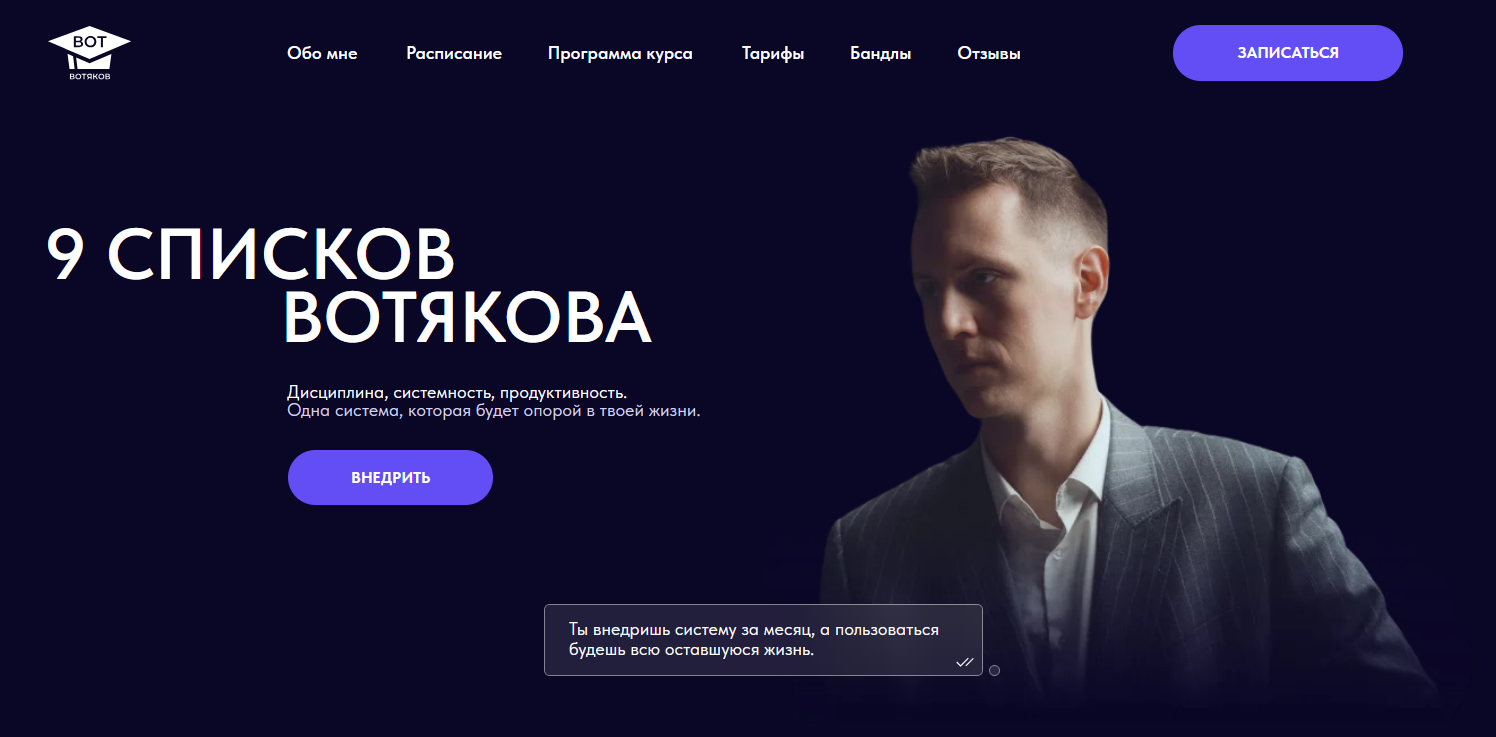Click the ВОТЯКОВ caption under the logo
This screenshot has width=1496, height=737.
coord(89,76)
